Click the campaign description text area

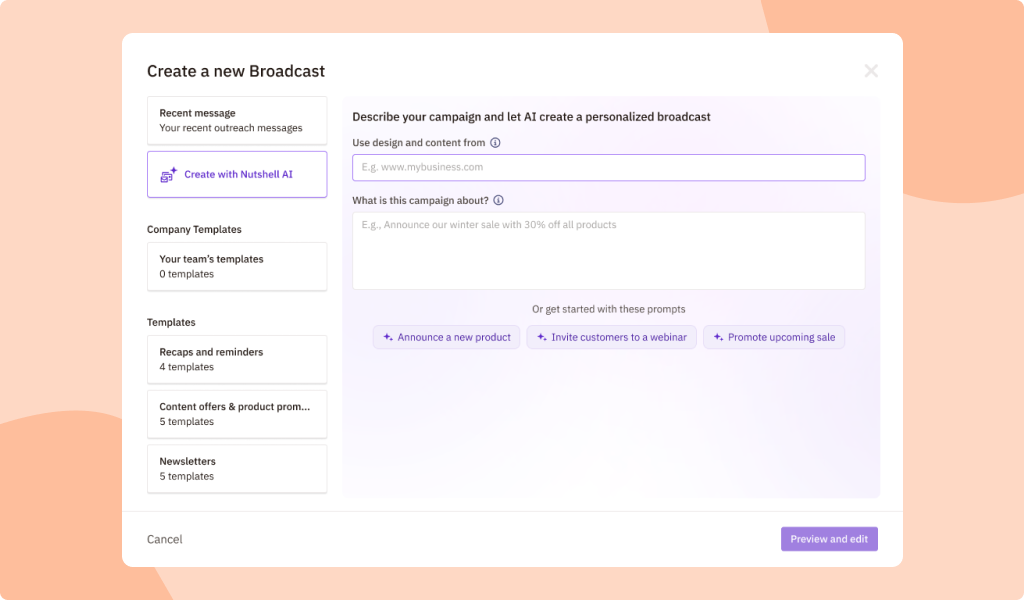(608, 250)
